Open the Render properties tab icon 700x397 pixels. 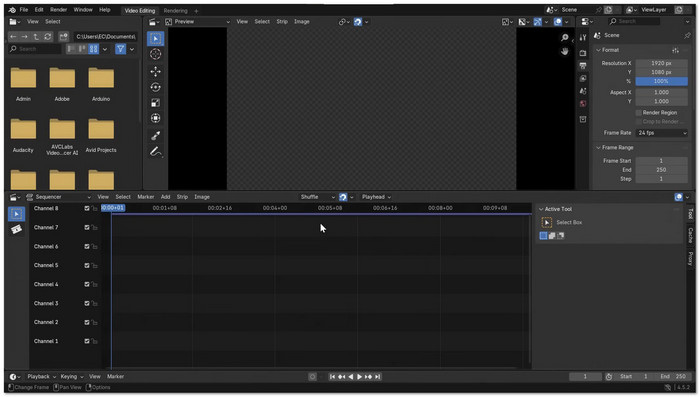click(583, 53)
